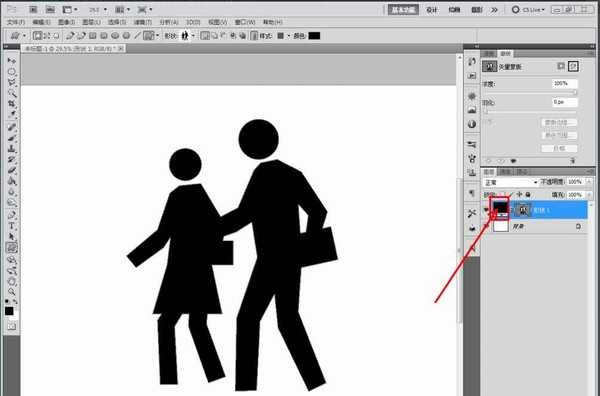Viewport: 600px width, 396px height.
Task: Enable Shape Layers mode in options bar
Action: click(x=37, y=36)
